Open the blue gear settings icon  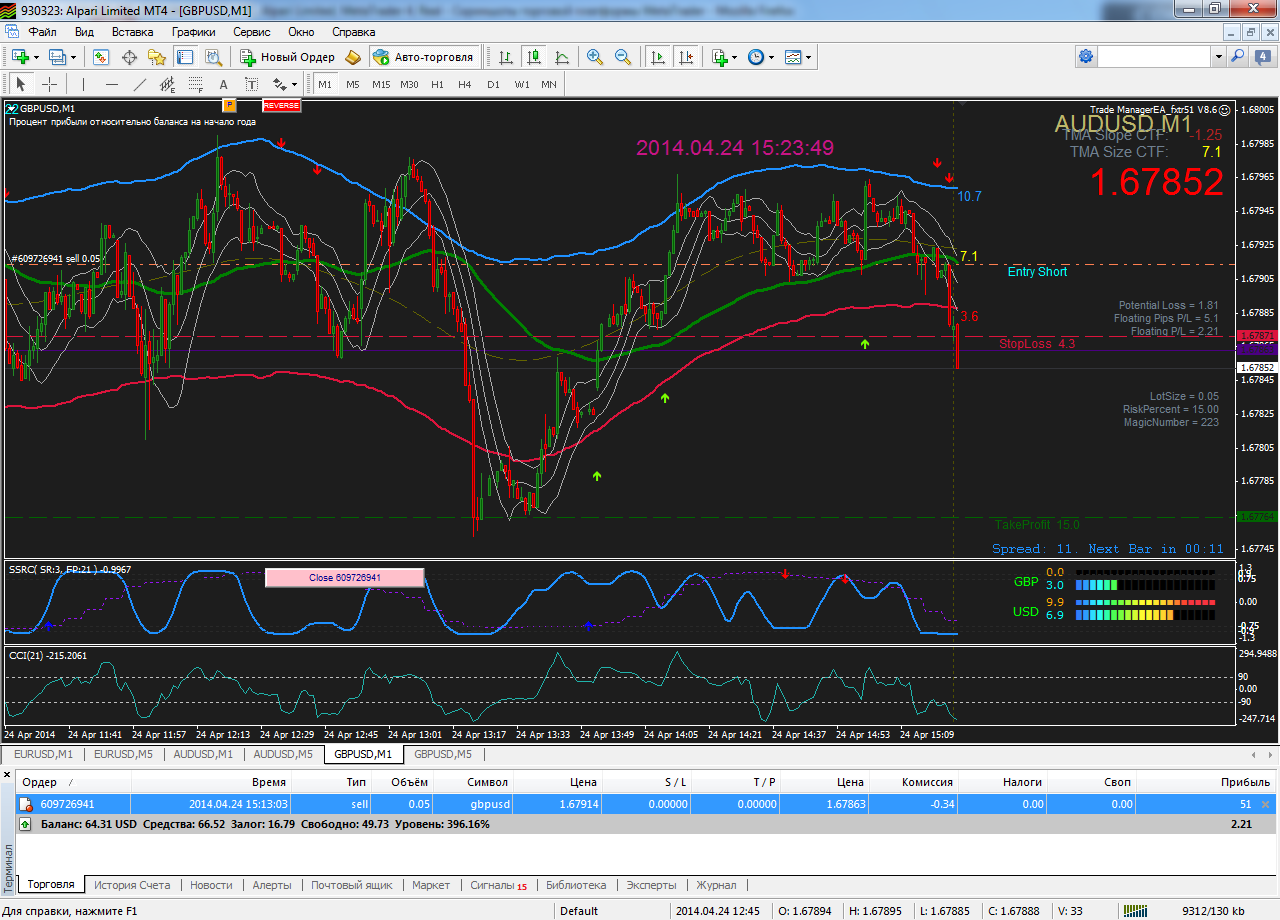pos(1086,57)
